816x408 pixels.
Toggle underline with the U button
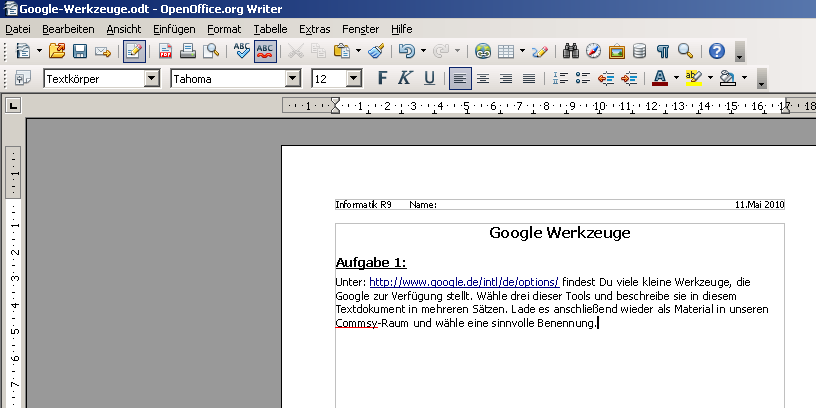point(429,79)
